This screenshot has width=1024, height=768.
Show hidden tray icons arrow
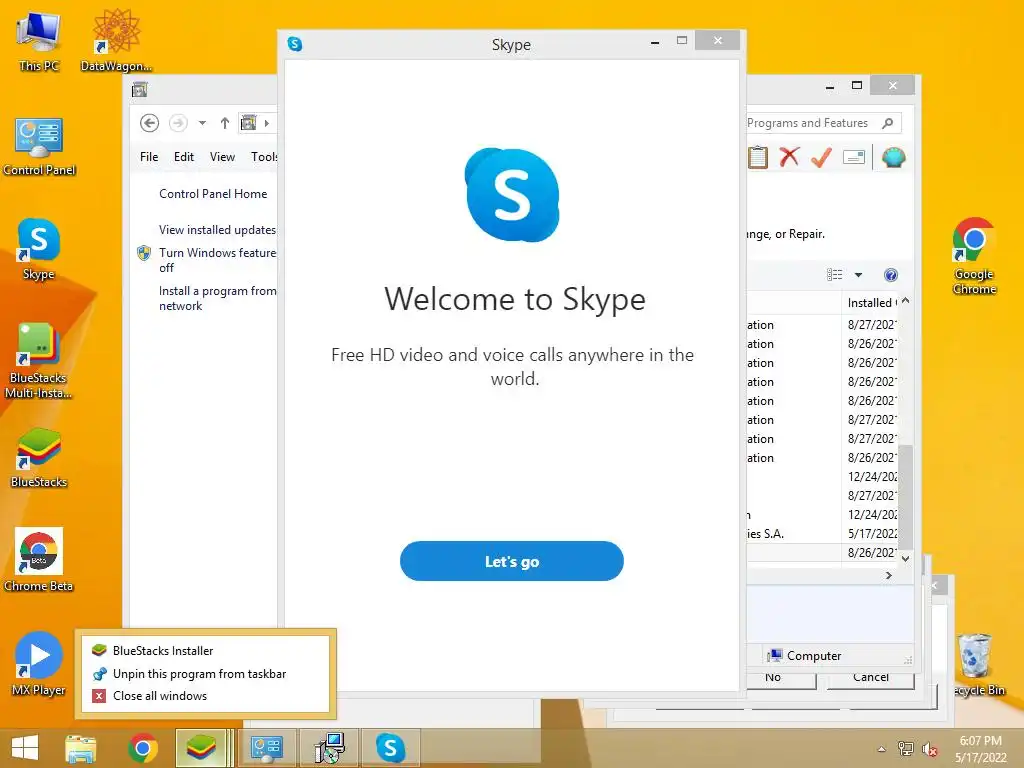pos(882,749)
